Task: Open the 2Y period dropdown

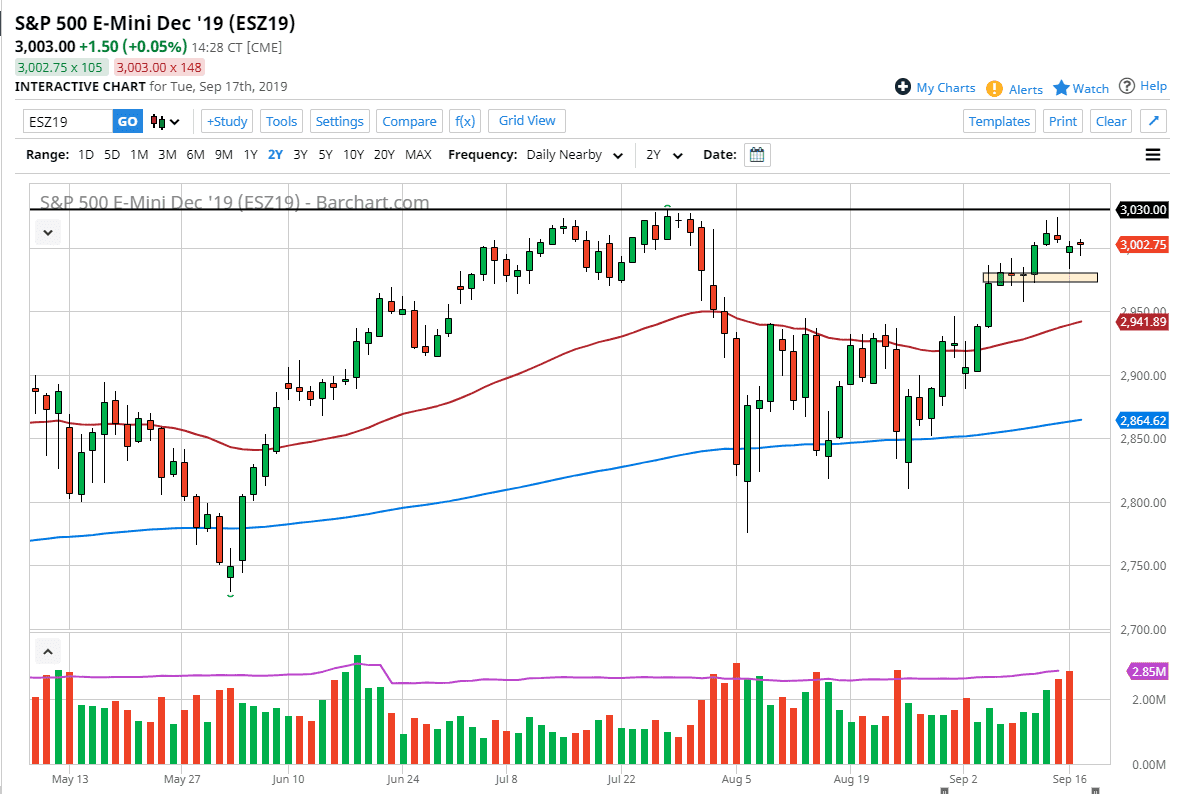Action: click(x=665, y=156)
